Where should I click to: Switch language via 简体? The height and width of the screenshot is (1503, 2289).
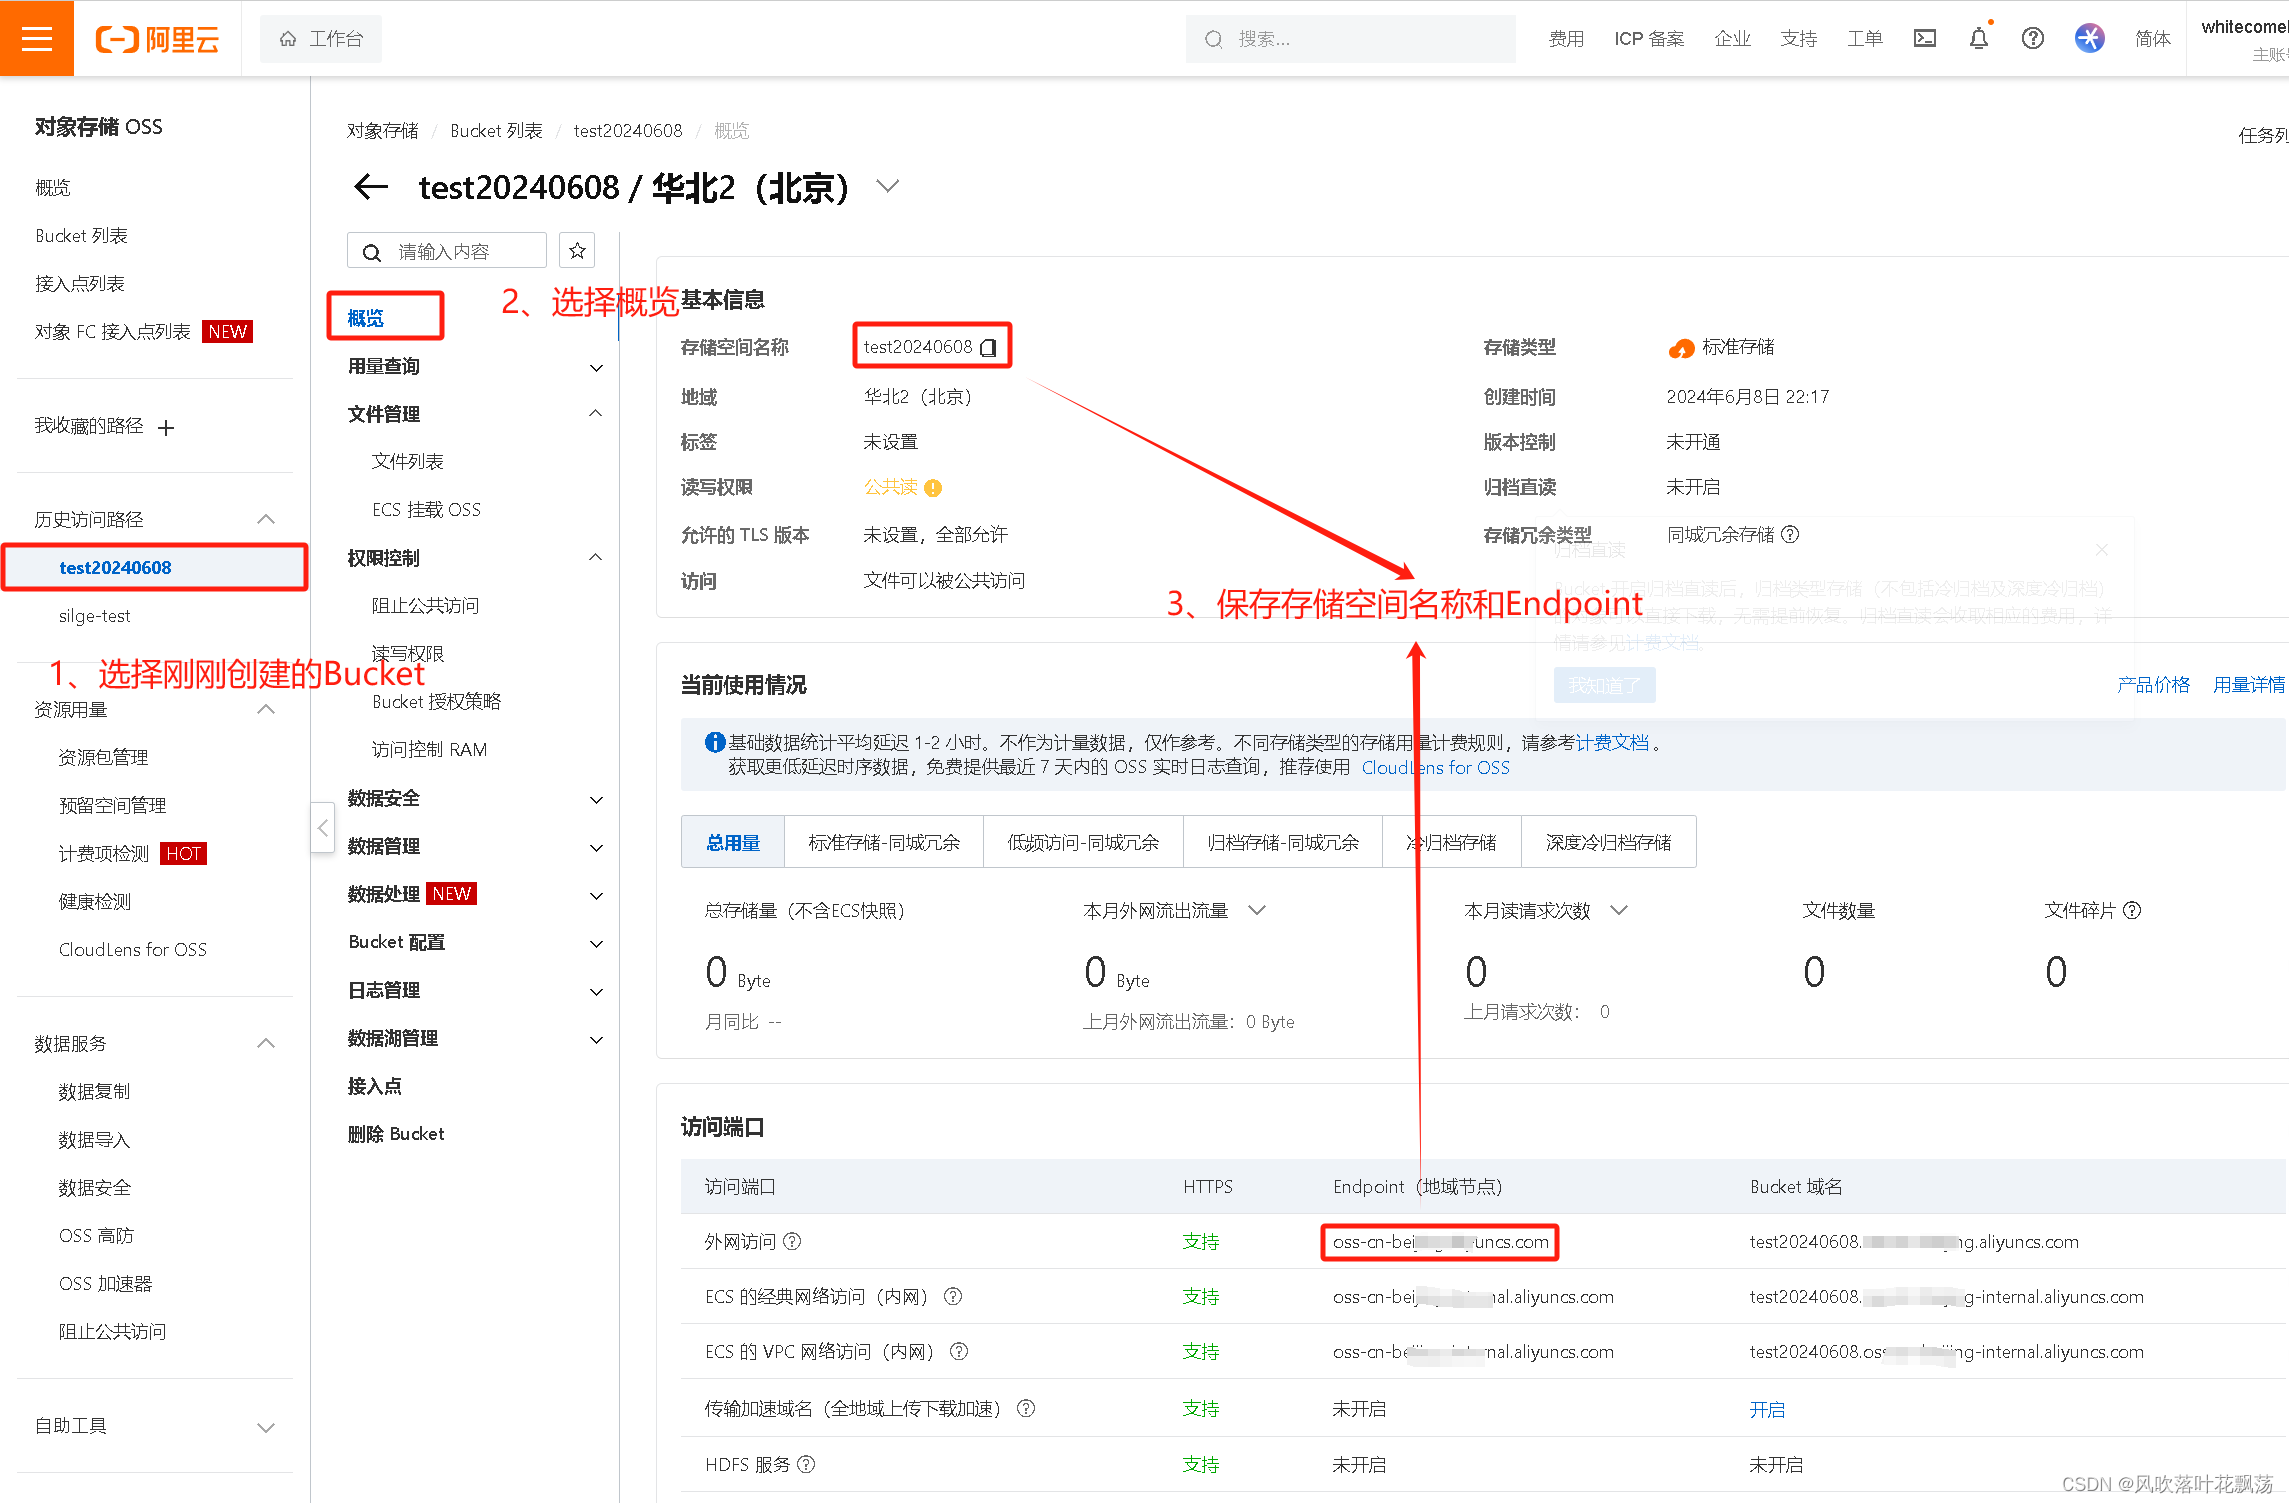(2152, 38)
